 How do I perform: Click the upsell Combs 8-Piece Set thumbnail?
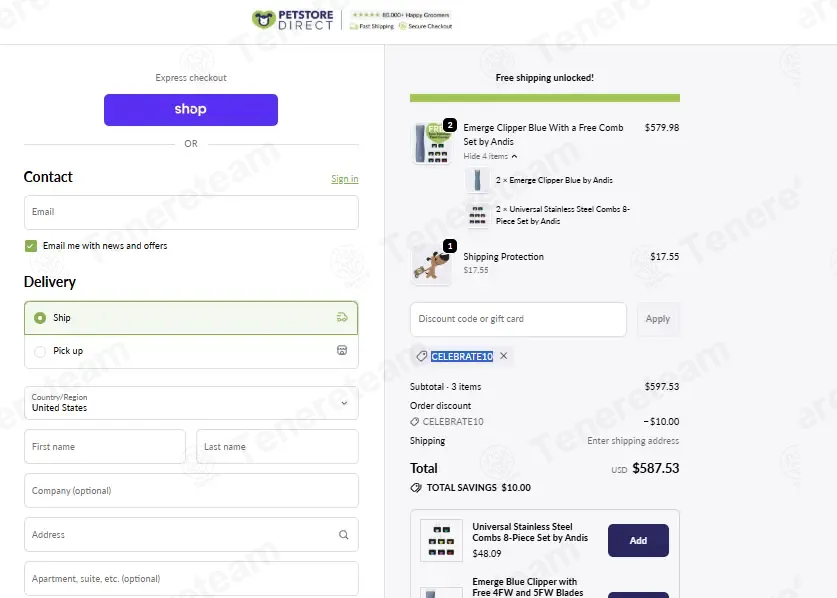click(441, 540)
